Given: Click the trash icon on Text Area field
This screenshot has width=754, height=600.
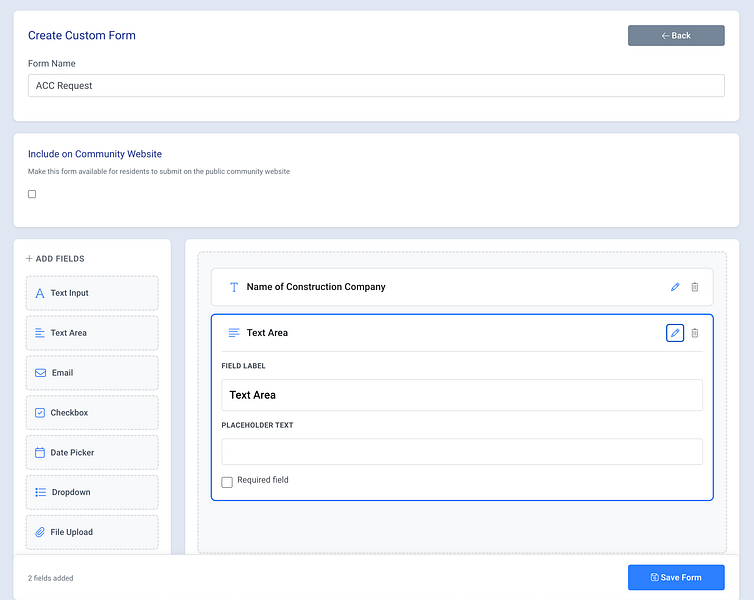Looking at the screenshot, I should 695,333.
